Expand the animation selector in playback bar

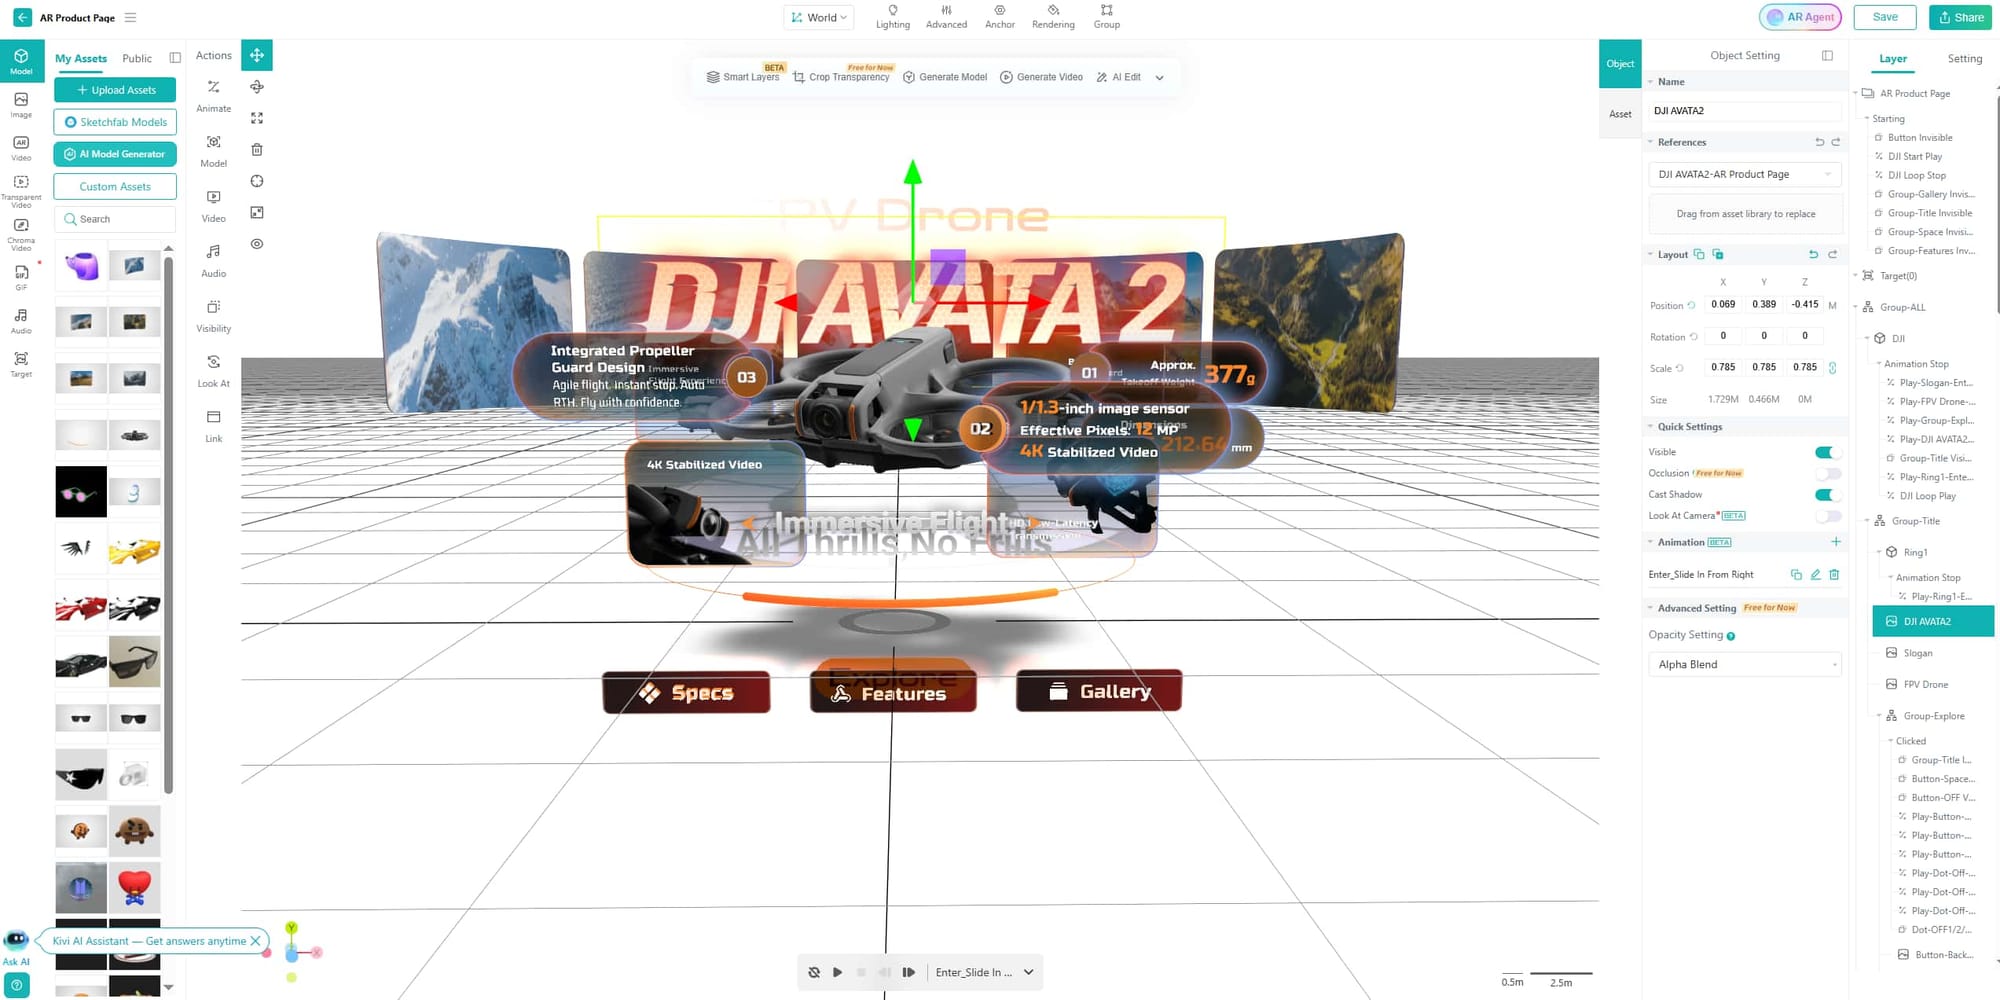[x=1028, y=972]
